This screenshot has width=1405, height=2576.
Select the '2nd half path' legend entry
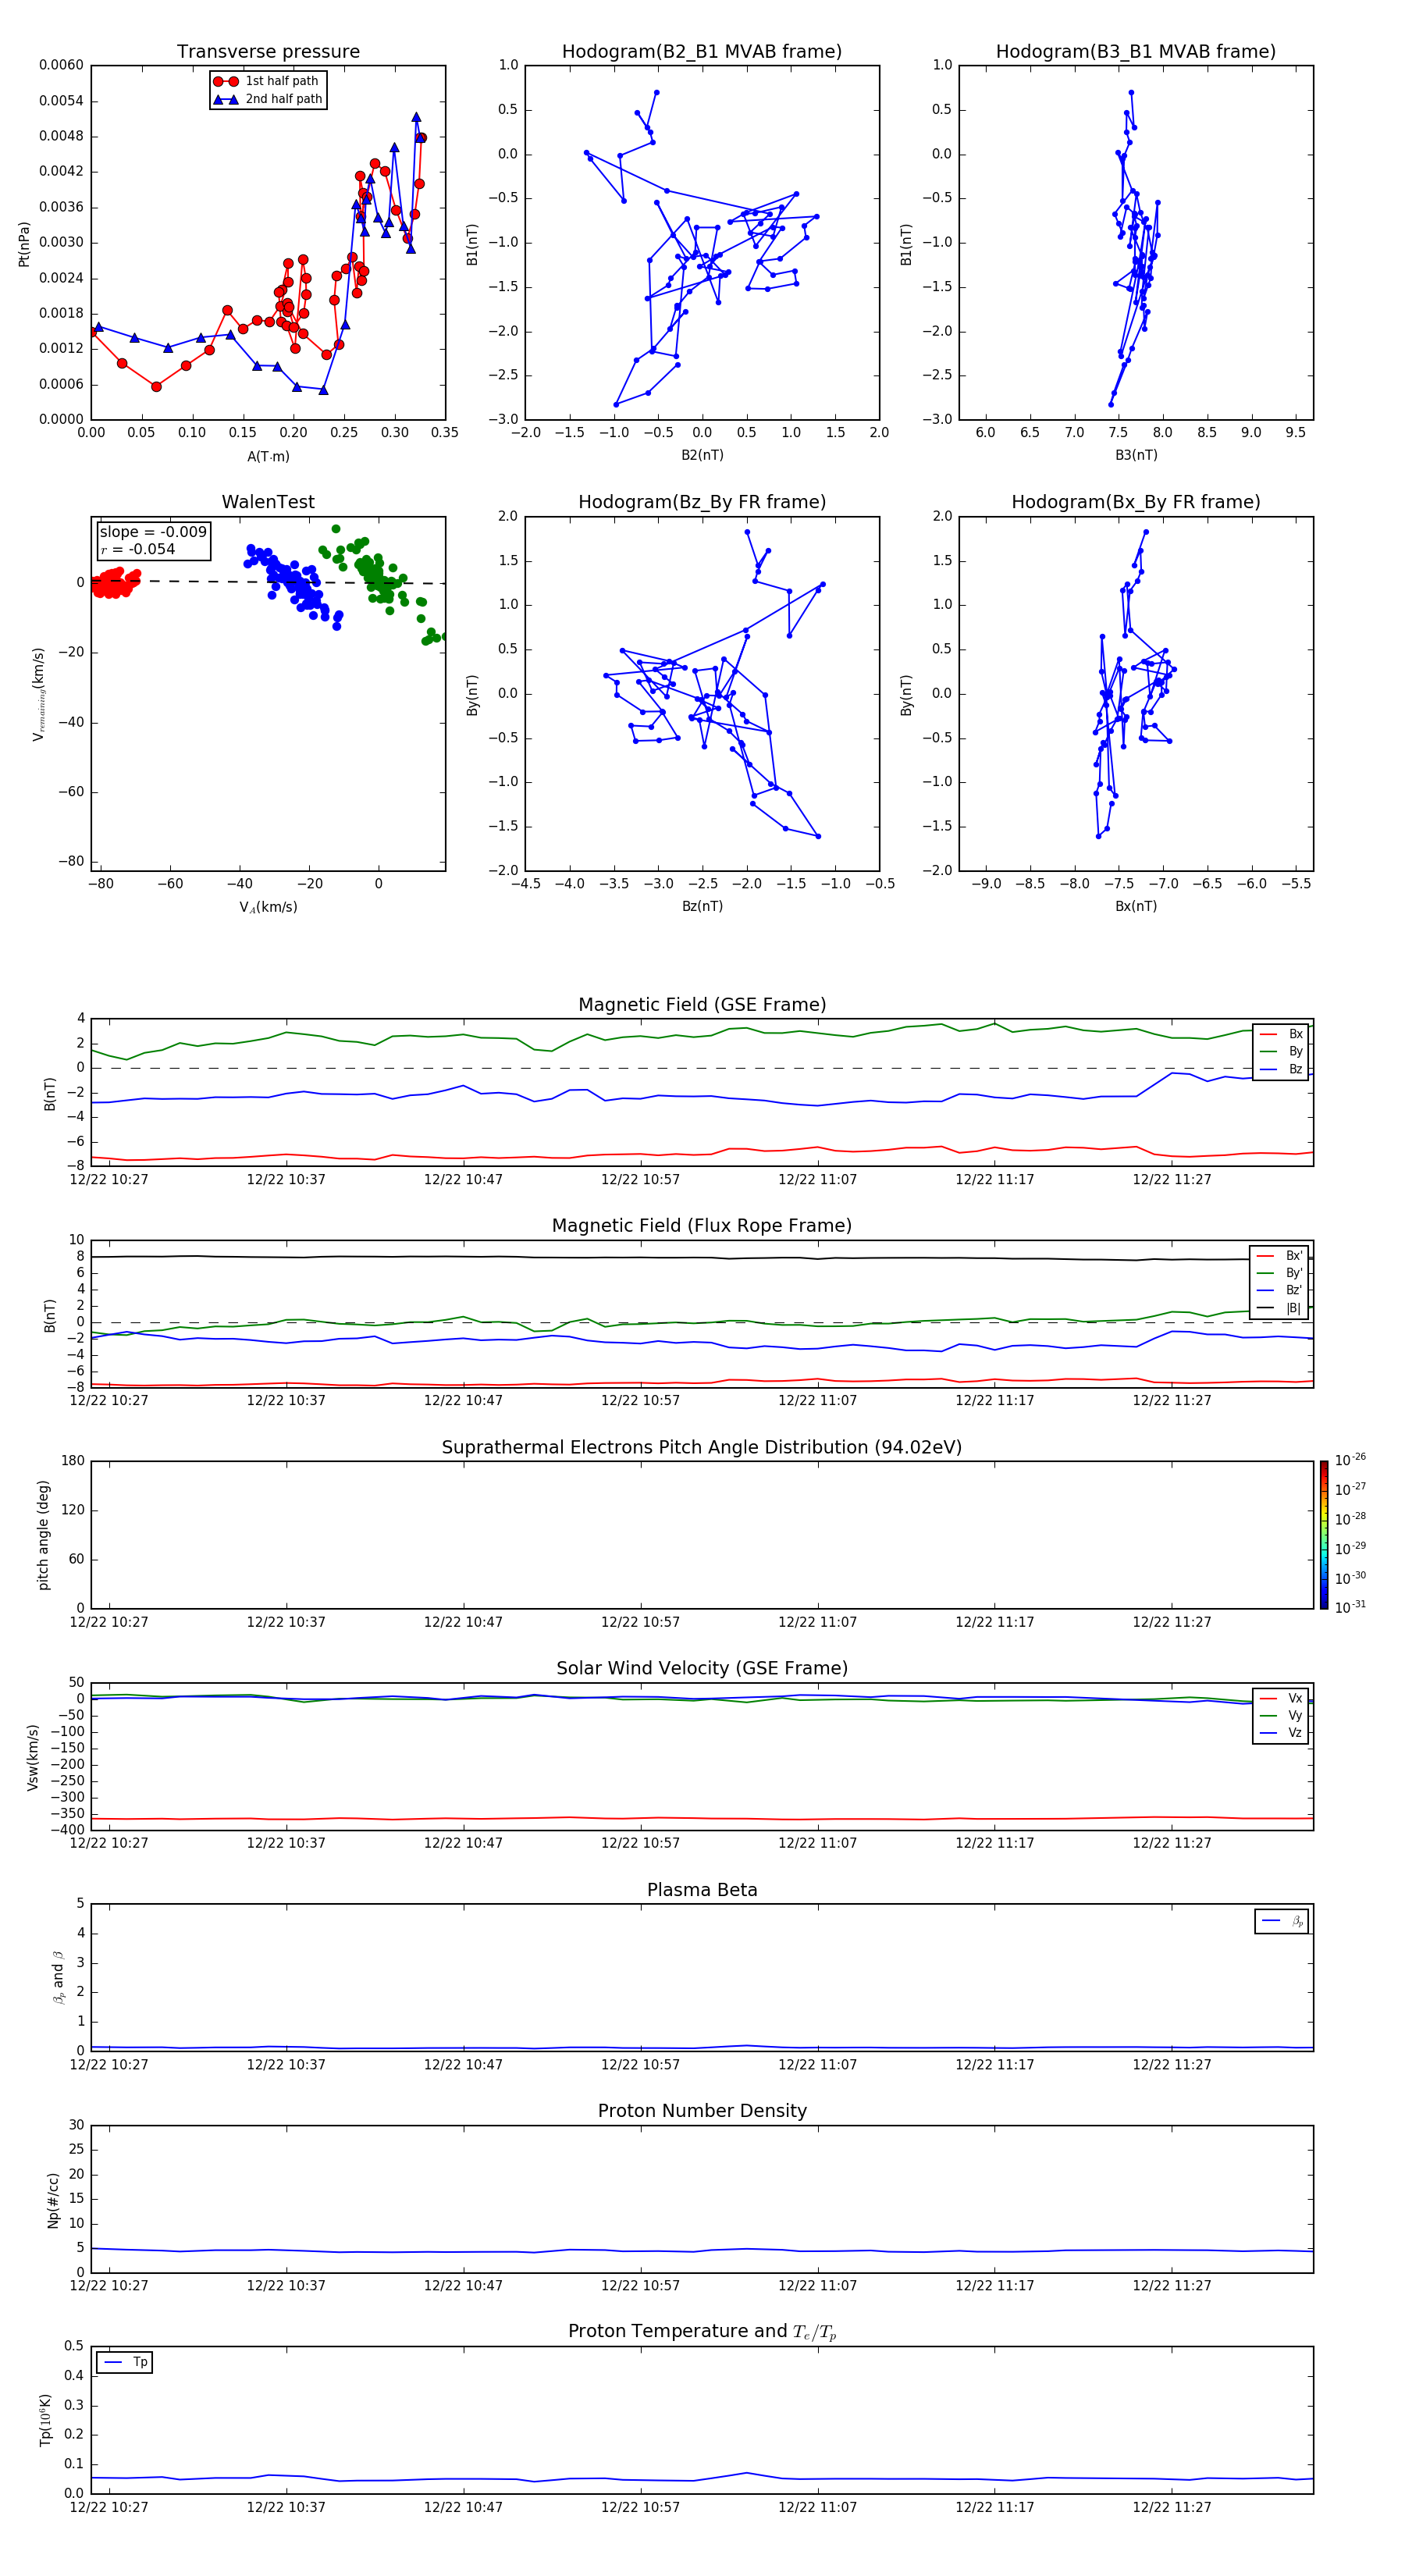click(x=268, y=99)
